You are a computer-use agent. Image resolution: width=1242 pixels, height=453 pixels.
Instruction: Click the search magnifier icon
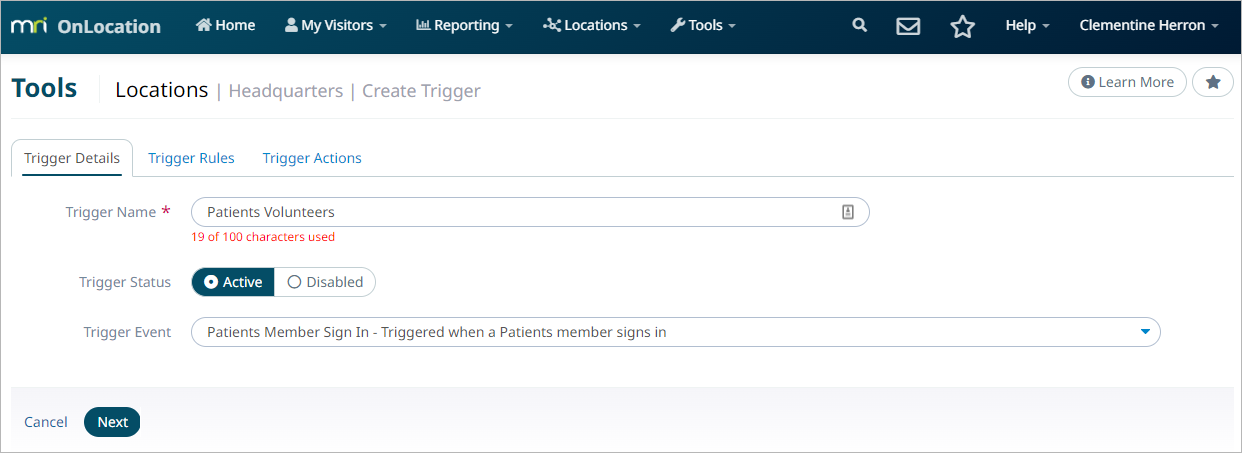859,26
